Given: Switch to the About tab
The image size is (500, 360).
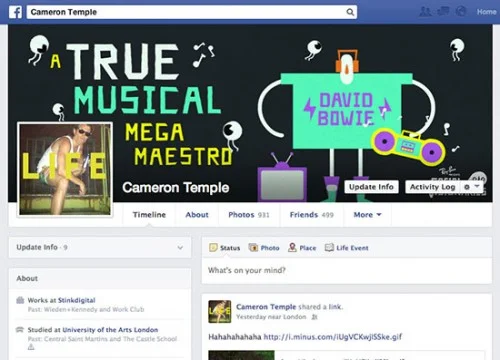Looking at the screenshot, I should (197, 215).
